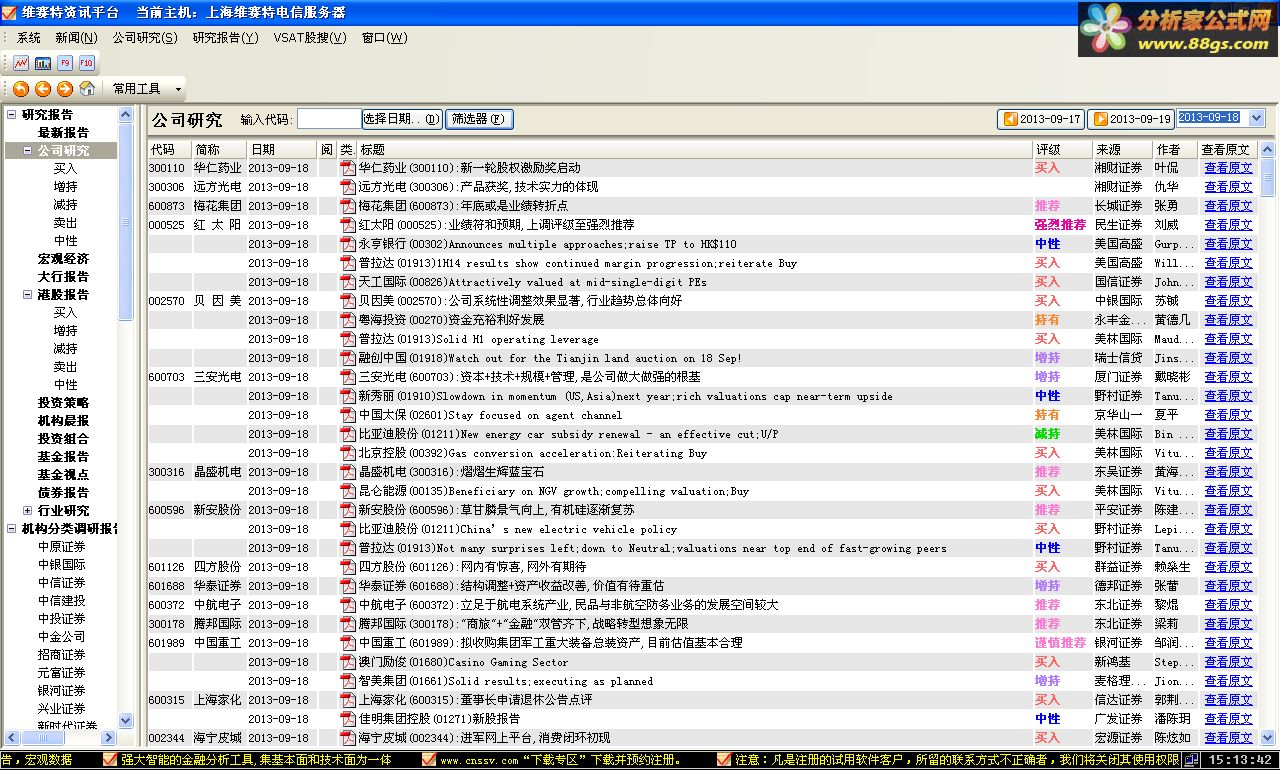Click the orange undo/return arrow icon
The image size is (1280, 770).
[21, 88]
